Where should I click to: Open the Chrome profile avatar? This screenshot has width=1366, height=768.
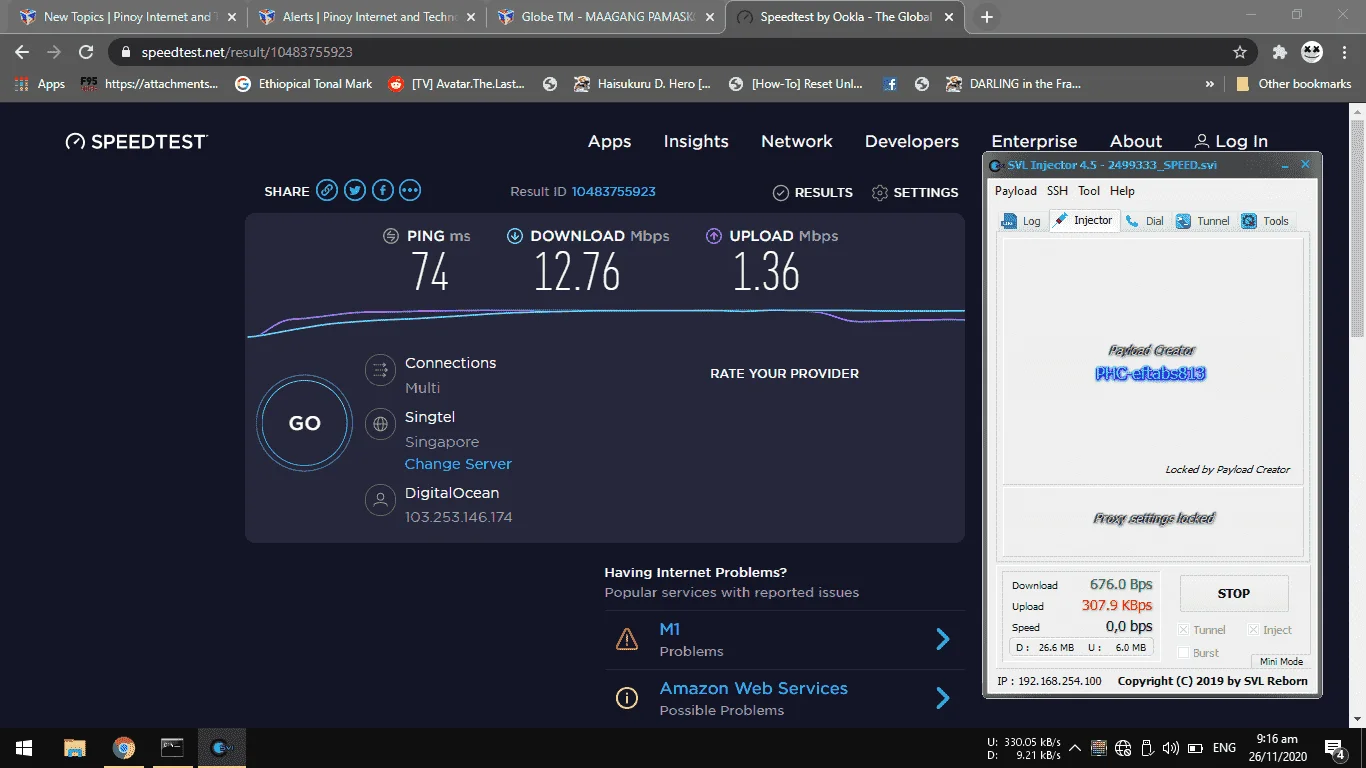coord(1312,52)
